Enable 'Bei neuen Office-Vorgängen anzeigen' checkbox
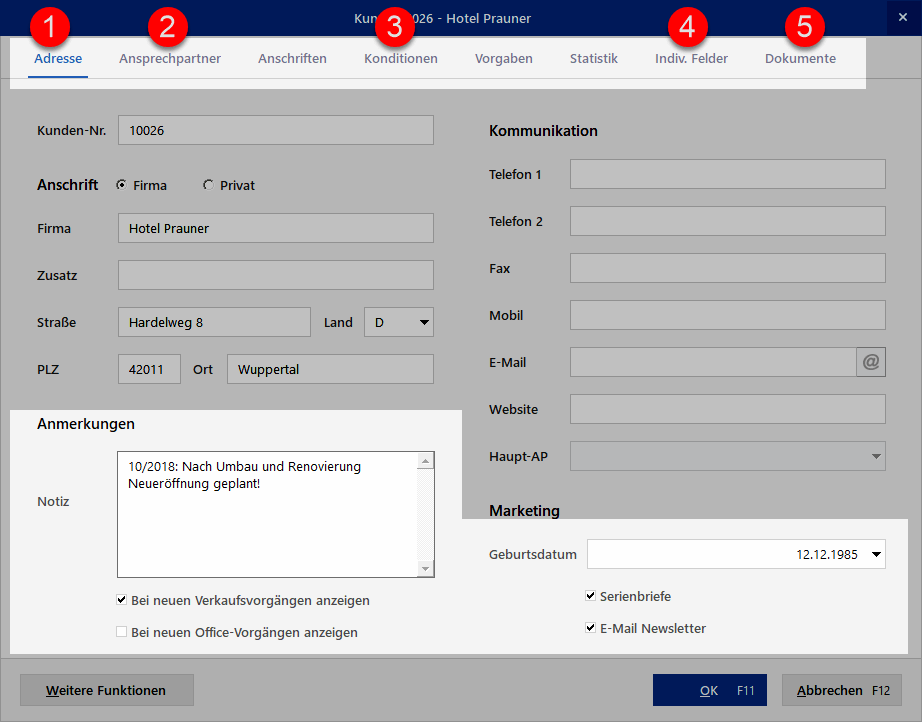 click(122, 631)
